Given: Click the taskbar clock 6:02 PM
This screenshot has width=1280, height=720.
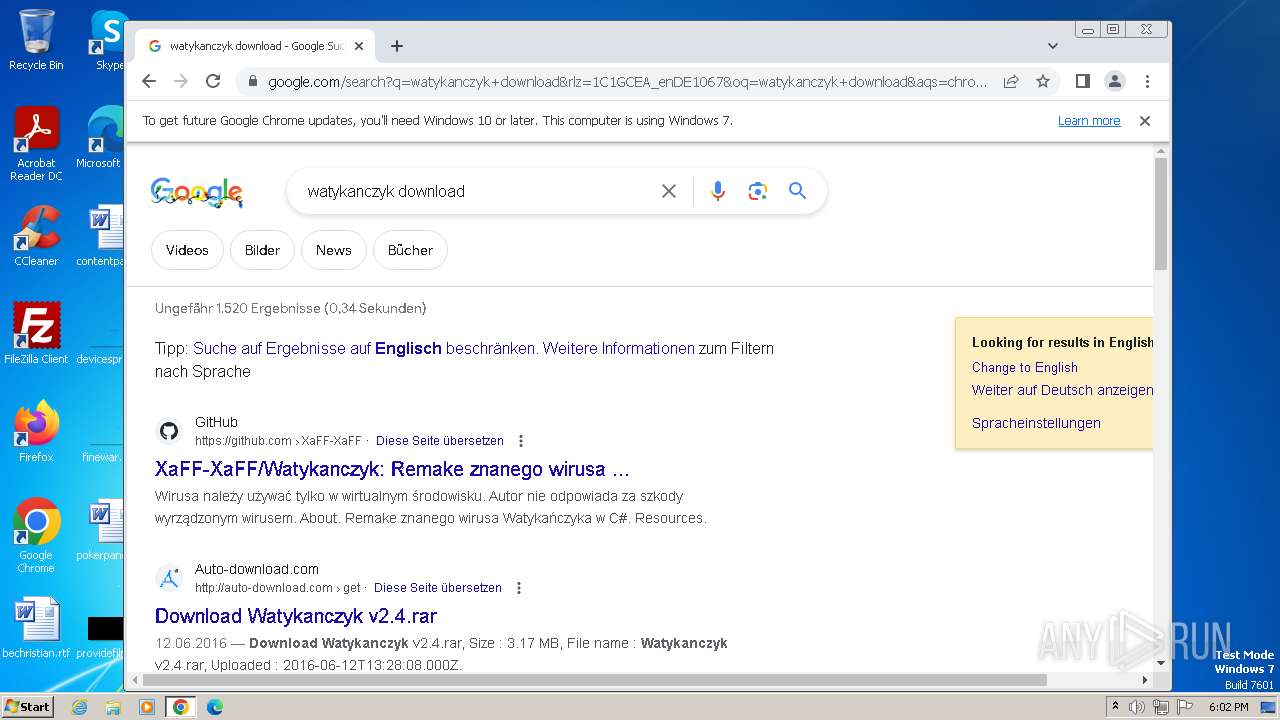Looking at the screenshot, I should coord(1228,707).
